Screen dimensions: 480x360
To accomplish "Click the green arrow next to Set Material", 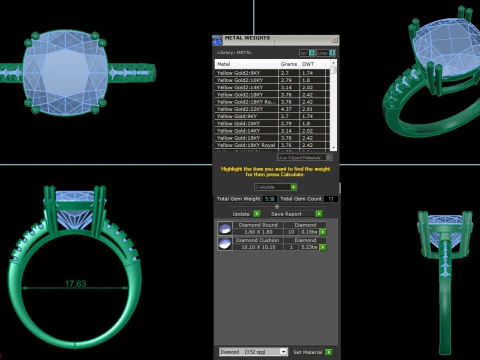I will coord(329,352).
